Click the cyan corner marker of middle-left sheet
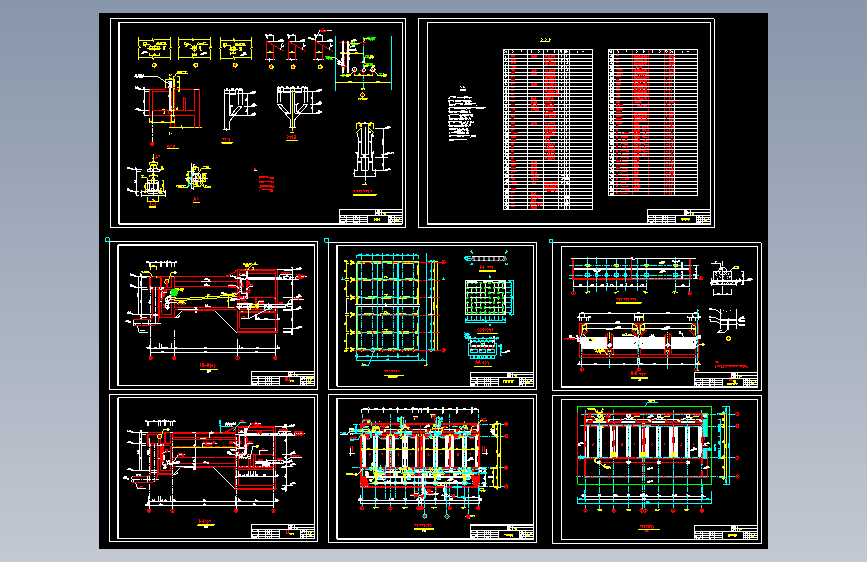Screen dimensions: 867x562 [107, 240]
